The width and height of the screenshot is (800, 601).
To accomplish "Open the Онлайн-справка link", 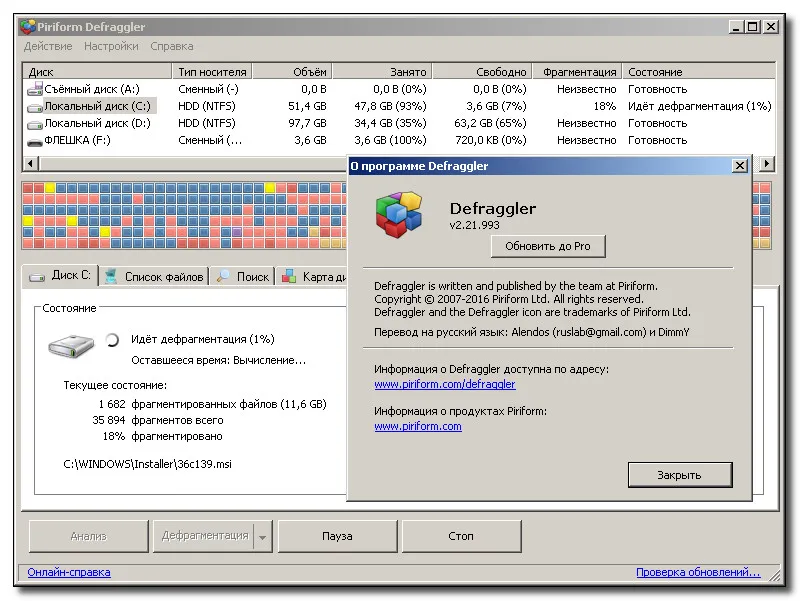I will point(69,572).
